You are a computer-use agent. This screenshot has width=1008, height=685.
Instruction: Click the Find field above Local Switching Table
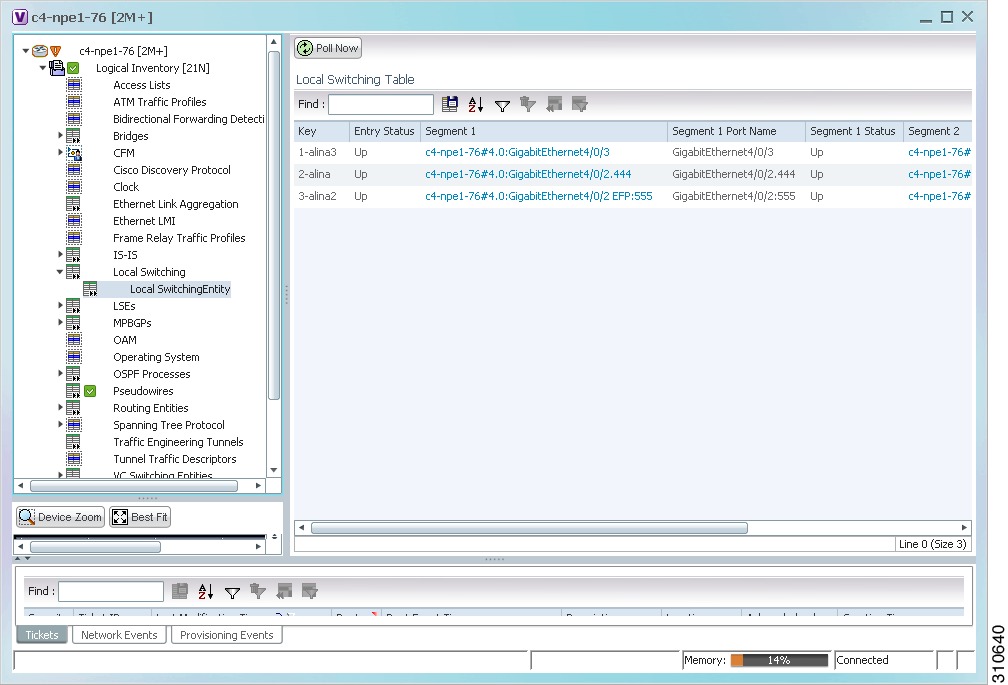(x=381, y=104)
